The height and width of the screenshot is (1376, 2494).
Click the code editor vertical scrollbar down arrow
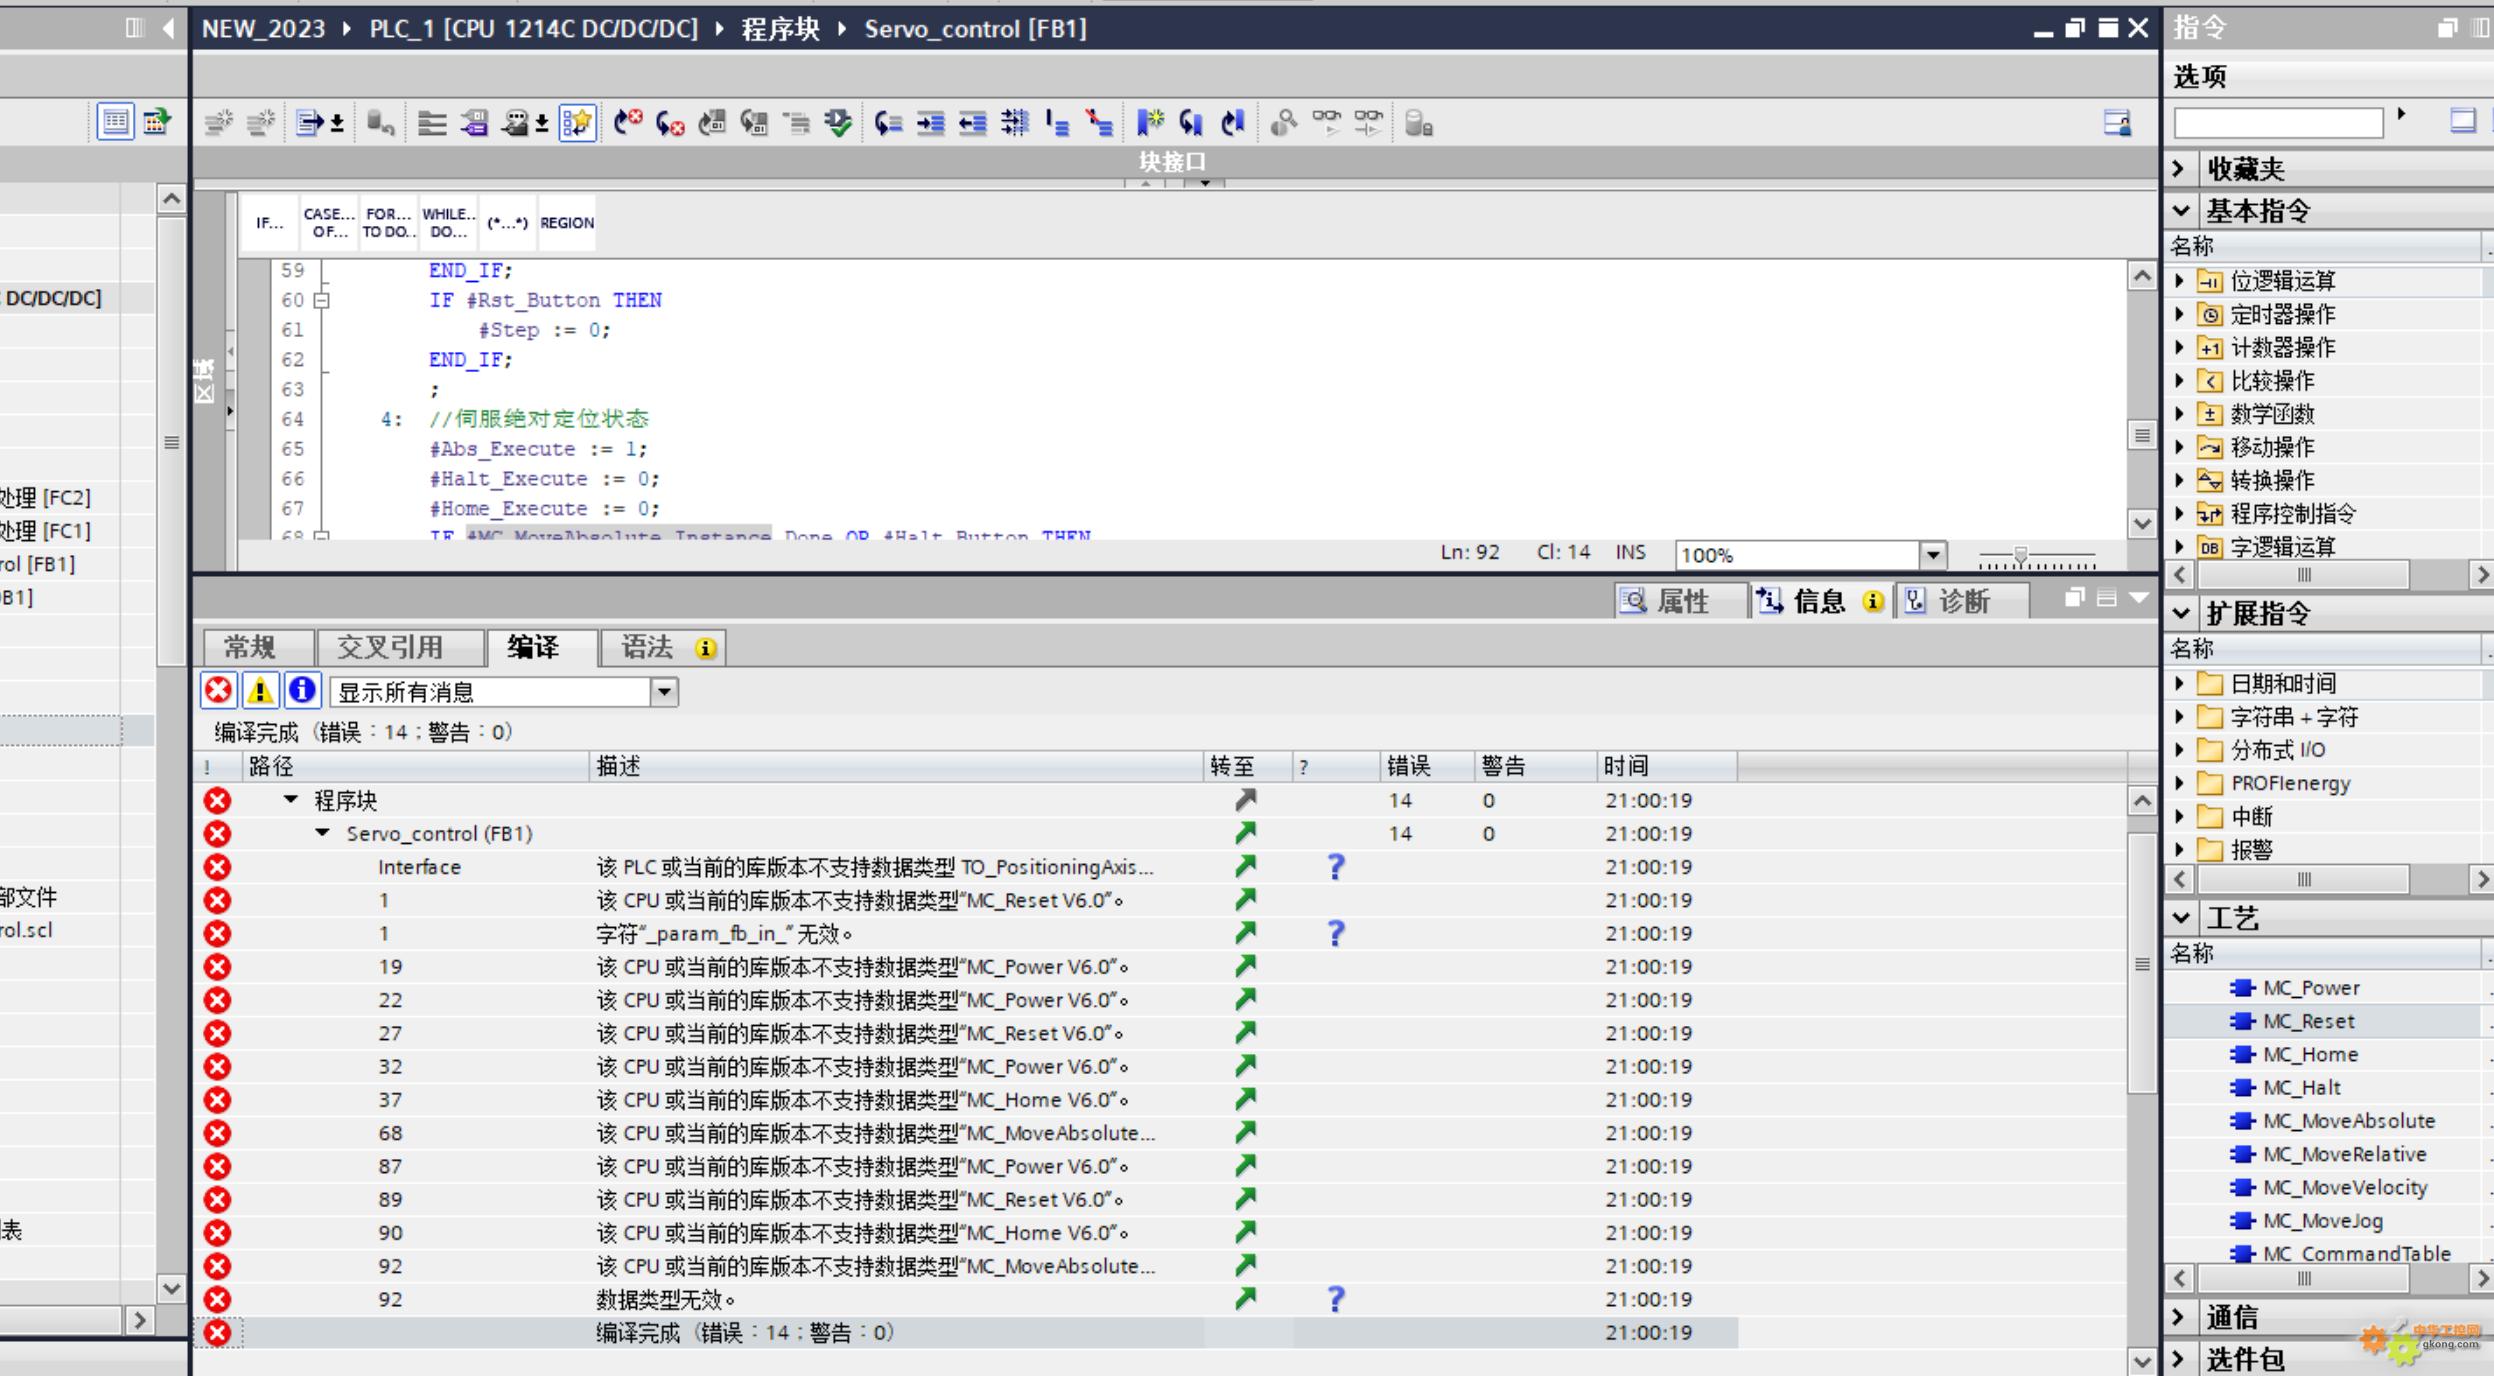pyautogui.click(x=2141, y=523)
